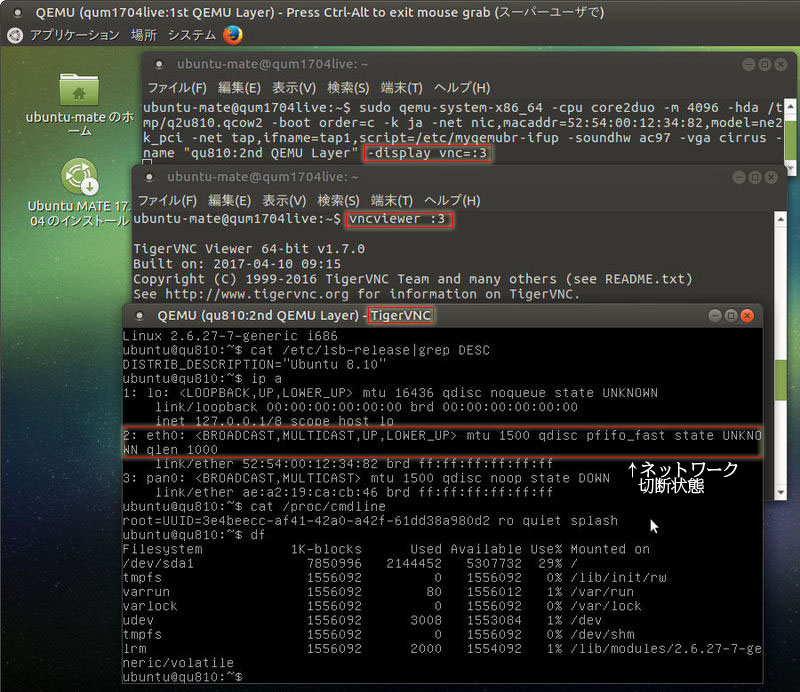
Task: Open 編集(E) menu in the top terminal
Action: 239,88
